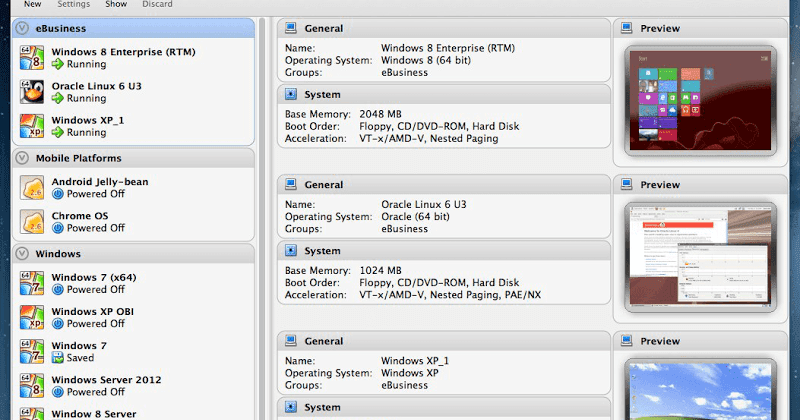The width and height of the screenshot is (800, 420).
Task: Open the Windows 8 Start screen preview thumbnail
Action: coord(701,101)
